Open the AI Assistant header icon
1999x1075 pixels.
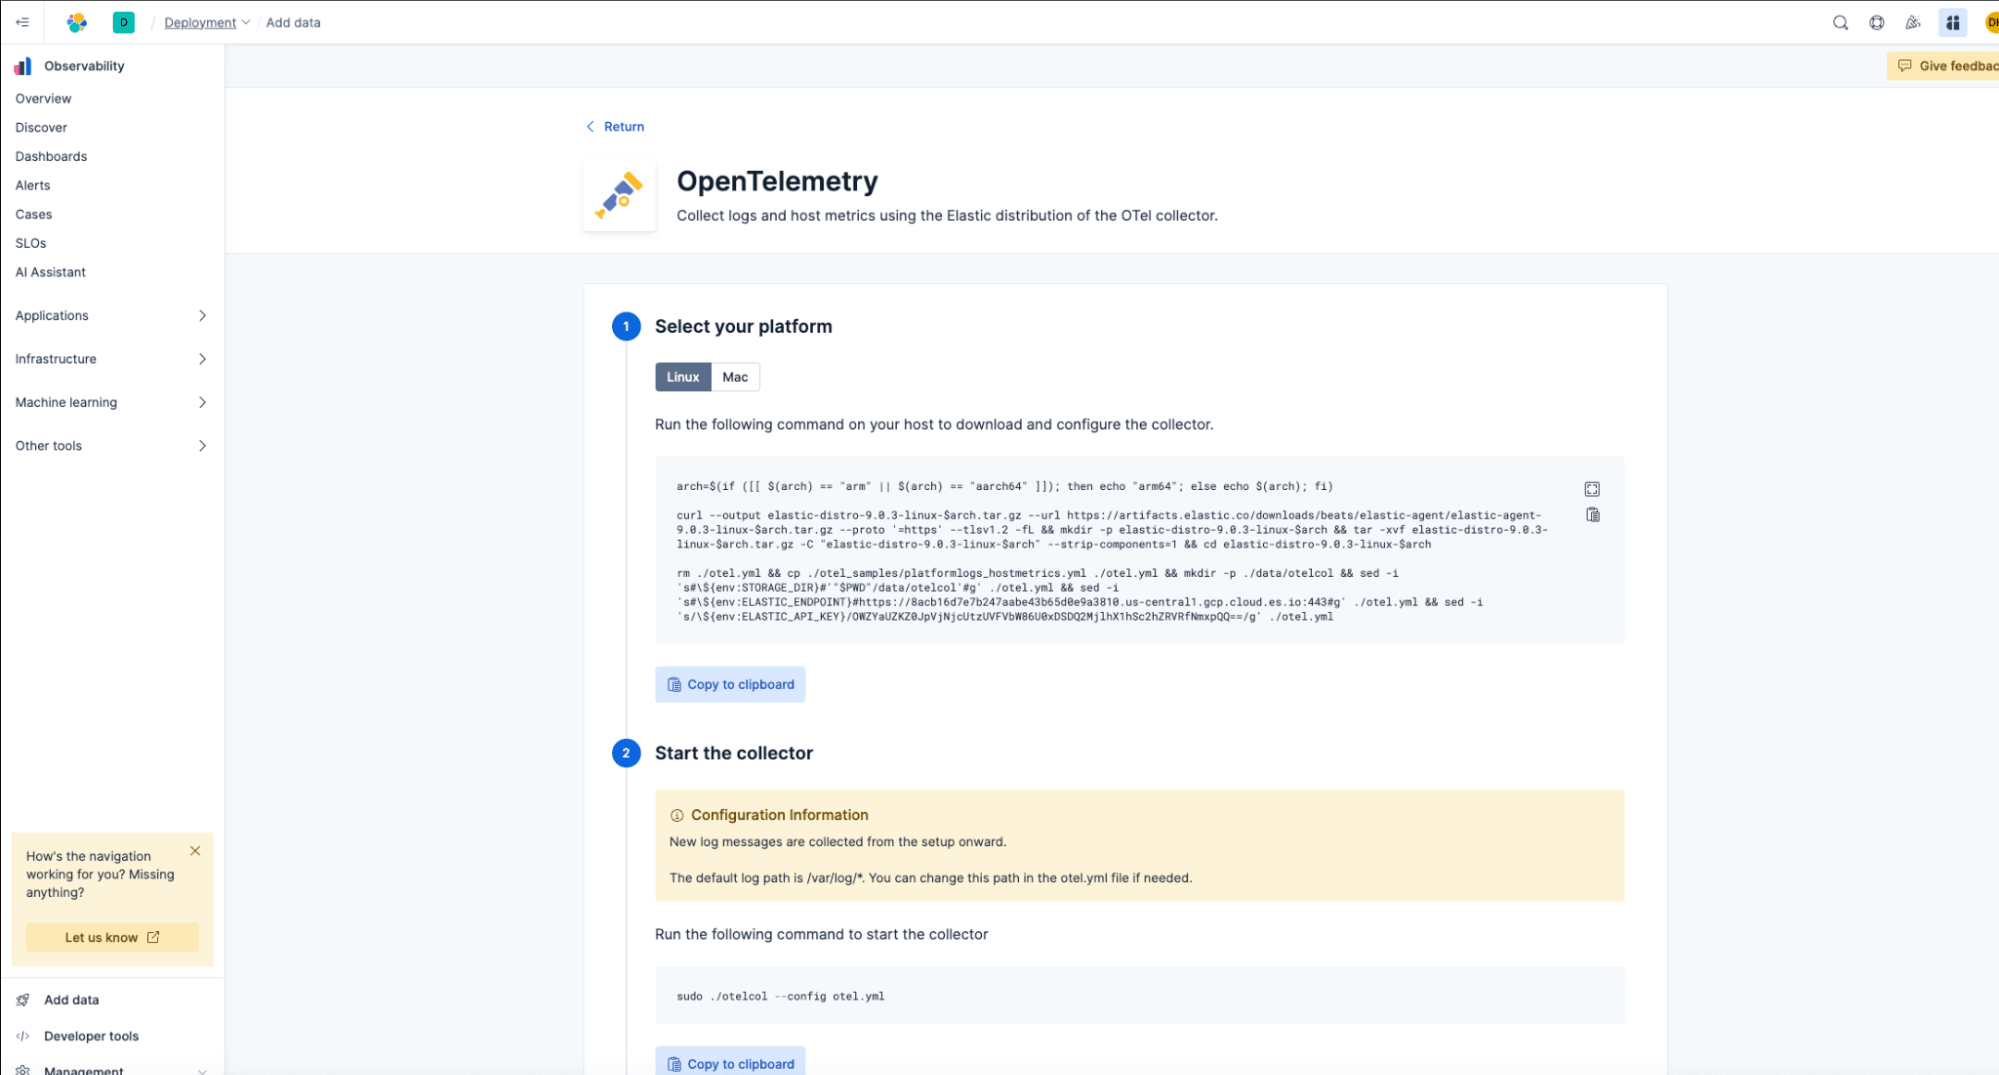[x=1952, y=22]
